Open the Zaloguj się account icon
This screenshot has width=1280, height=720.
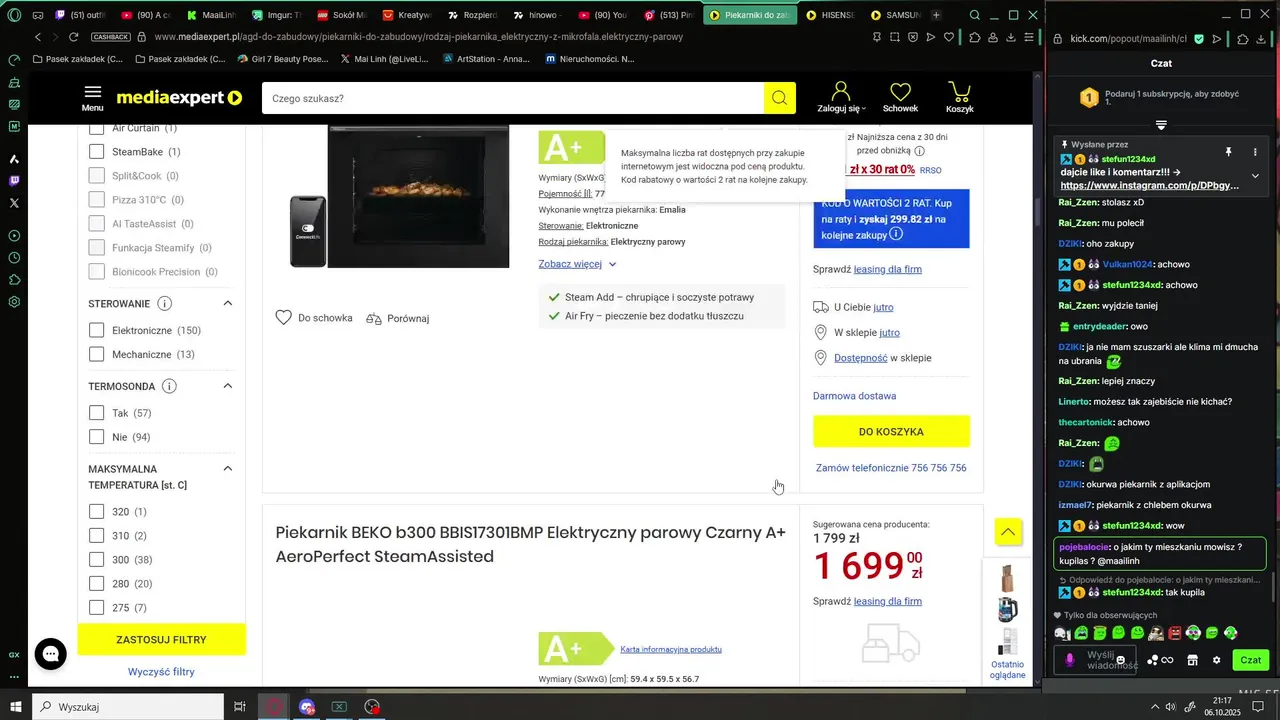click(841, 97)
